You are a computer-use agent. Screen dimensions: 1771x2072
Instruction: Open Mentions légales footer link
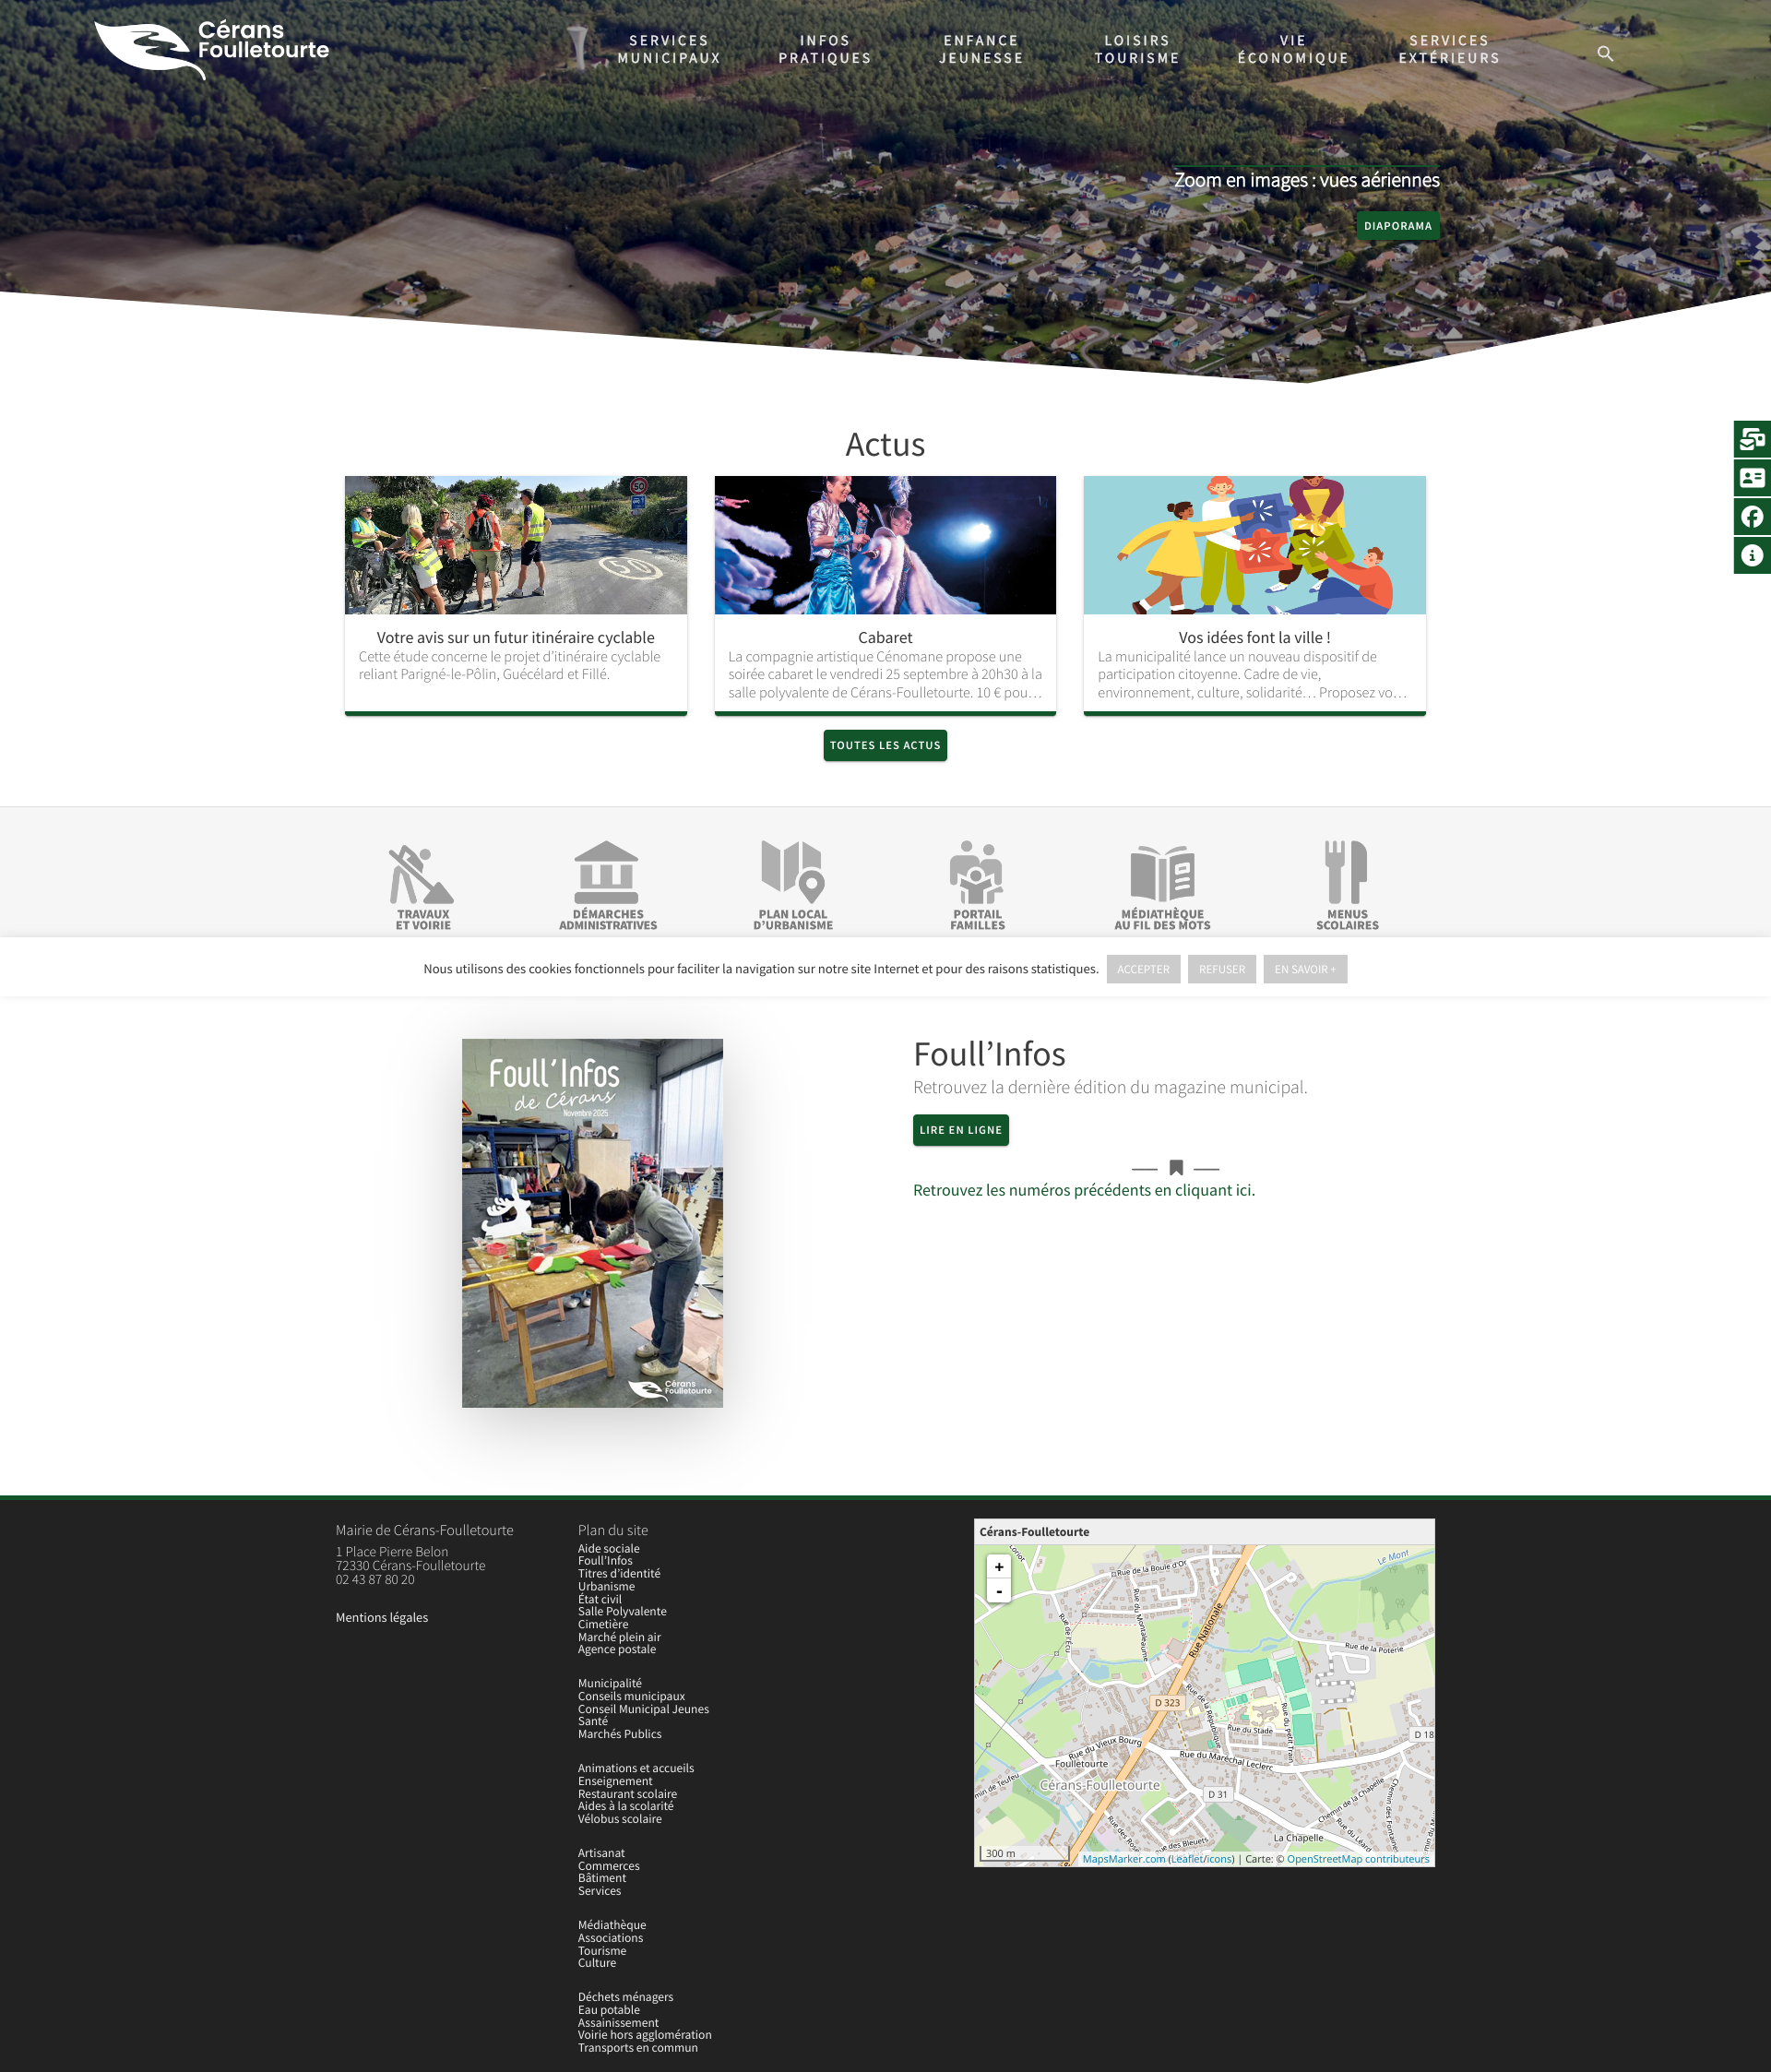point(381,1617)
